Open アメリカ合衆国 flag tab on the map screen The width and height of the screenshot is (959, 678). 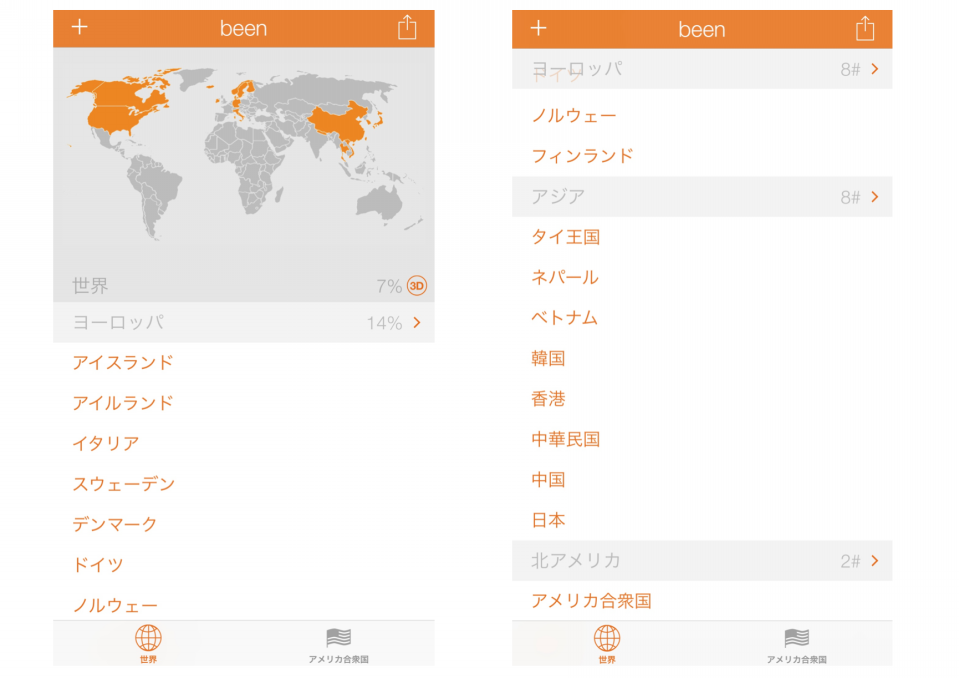tap(338, 645)
